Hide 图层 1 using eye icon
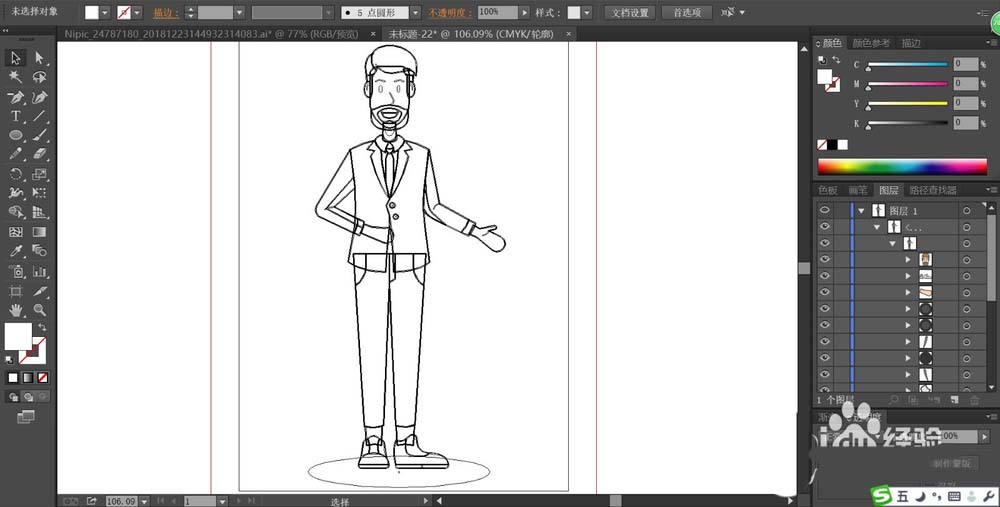 [x=825, y=210]
